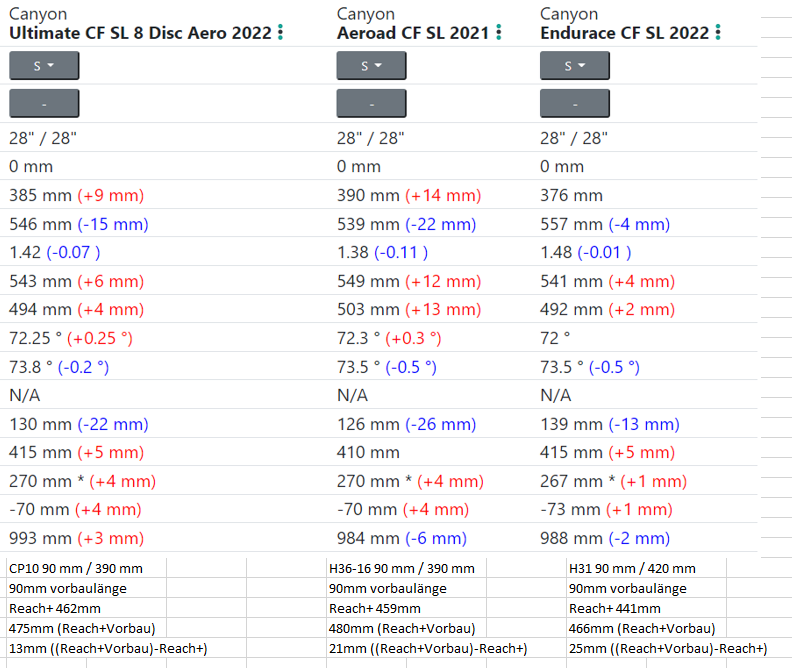Click the 557 mm (-4 mm) value
Viewport: 792px width, 668px height.
pyautogui.click(x=605, y=224)
